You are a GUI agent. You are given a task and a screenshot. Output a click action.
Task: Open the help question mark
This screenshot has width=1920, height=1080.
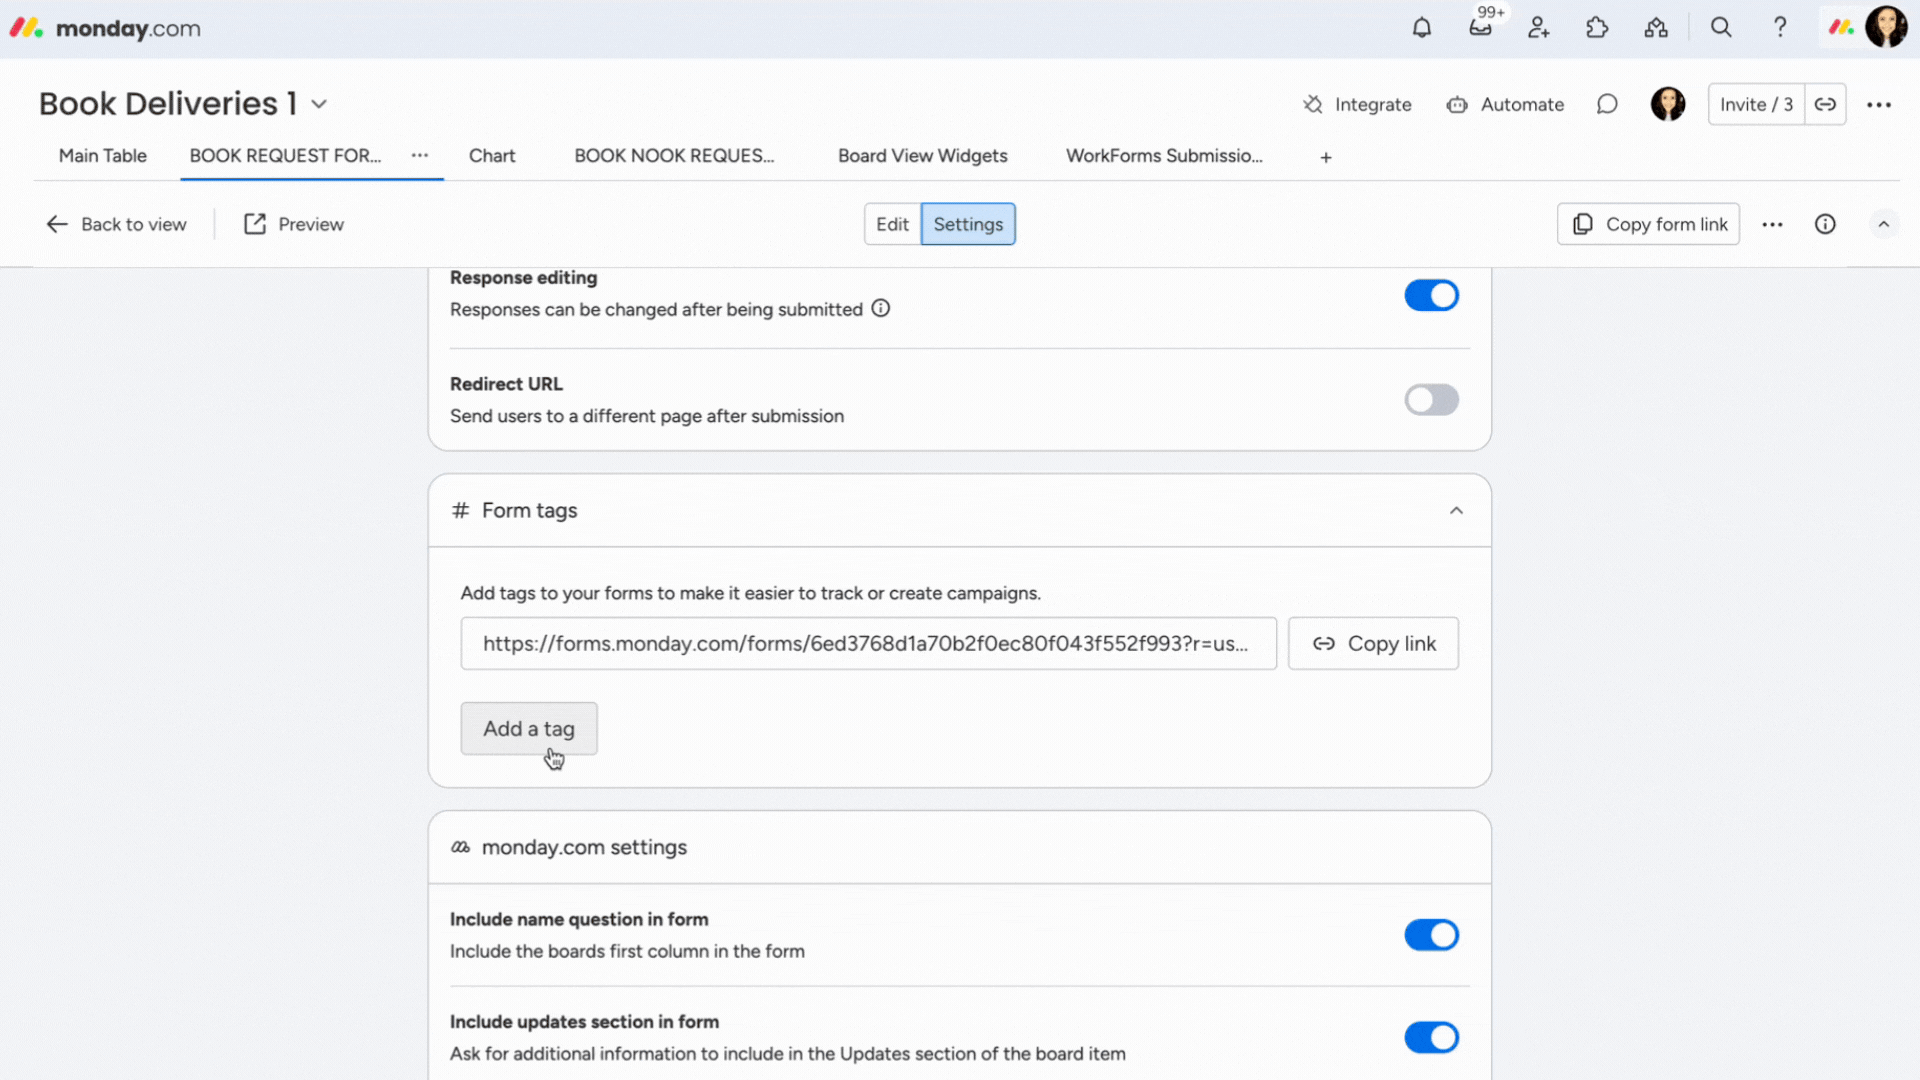(1780, 28)
